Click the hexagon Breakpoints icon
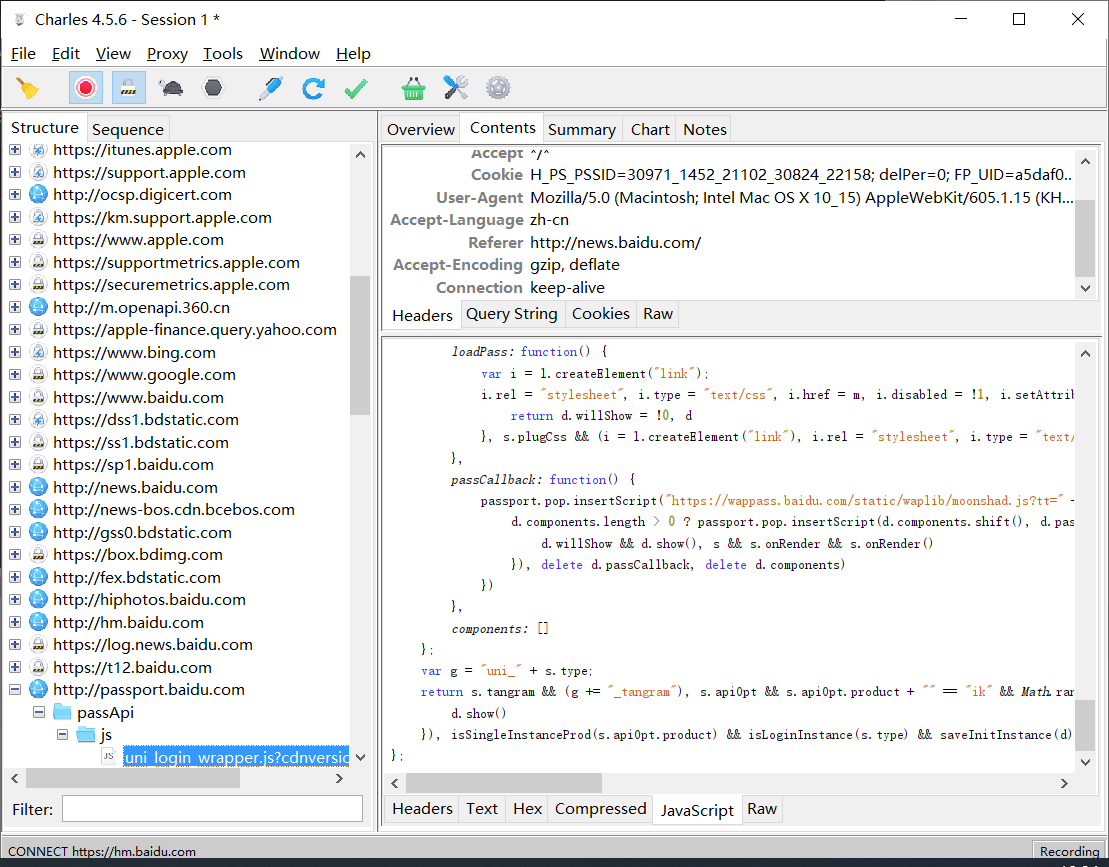The width and height of the screenshot is (1109, 867). [x=213, y=88]
